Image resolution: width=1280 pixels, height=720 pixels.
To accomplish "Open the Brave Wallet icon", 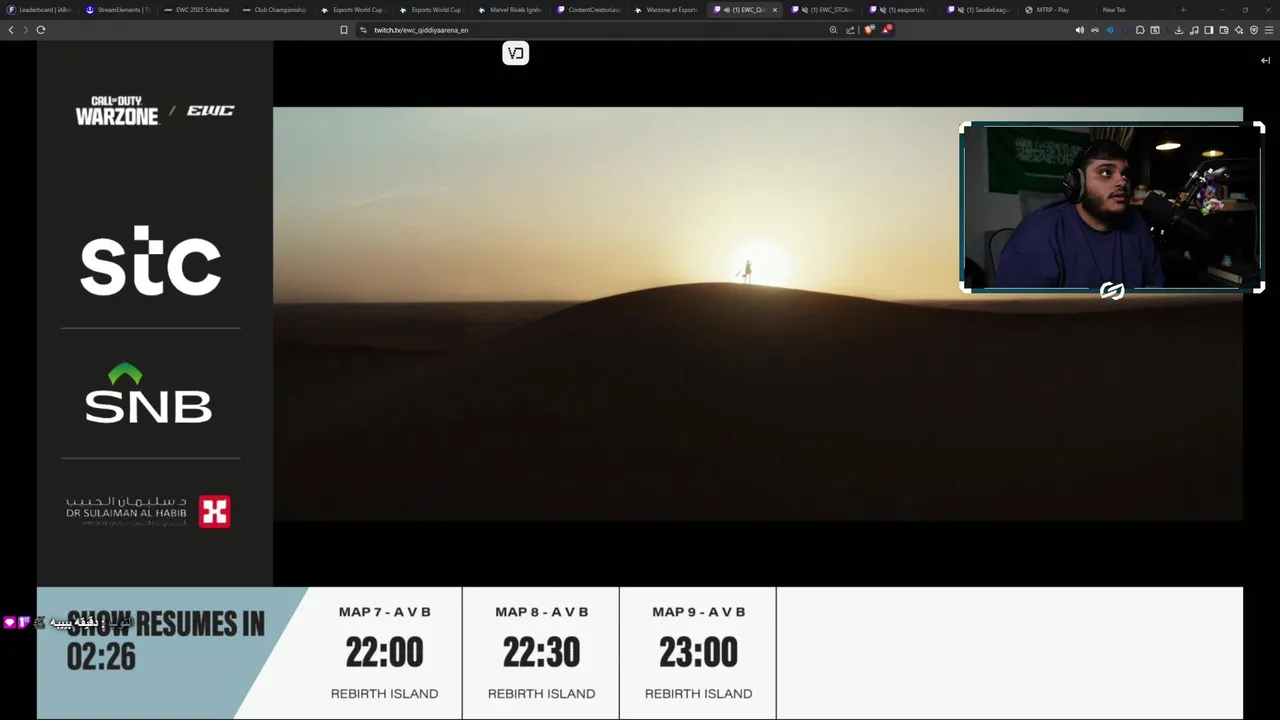I will pos(1224,30).
